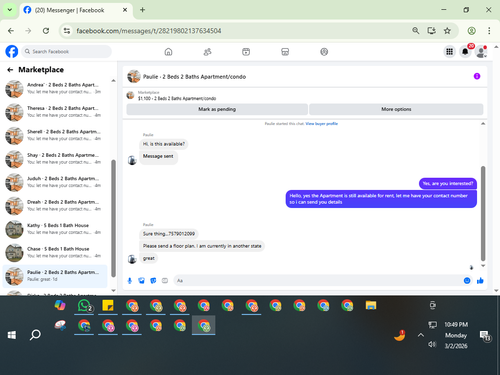Click the 'Please send a floor plan' message

(202, 246)
